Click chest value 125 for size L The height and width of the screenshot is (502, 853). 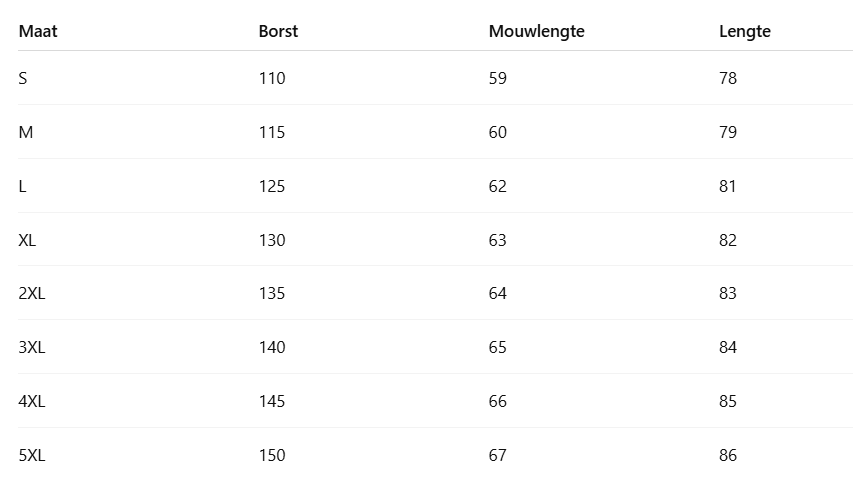[272, 186]
